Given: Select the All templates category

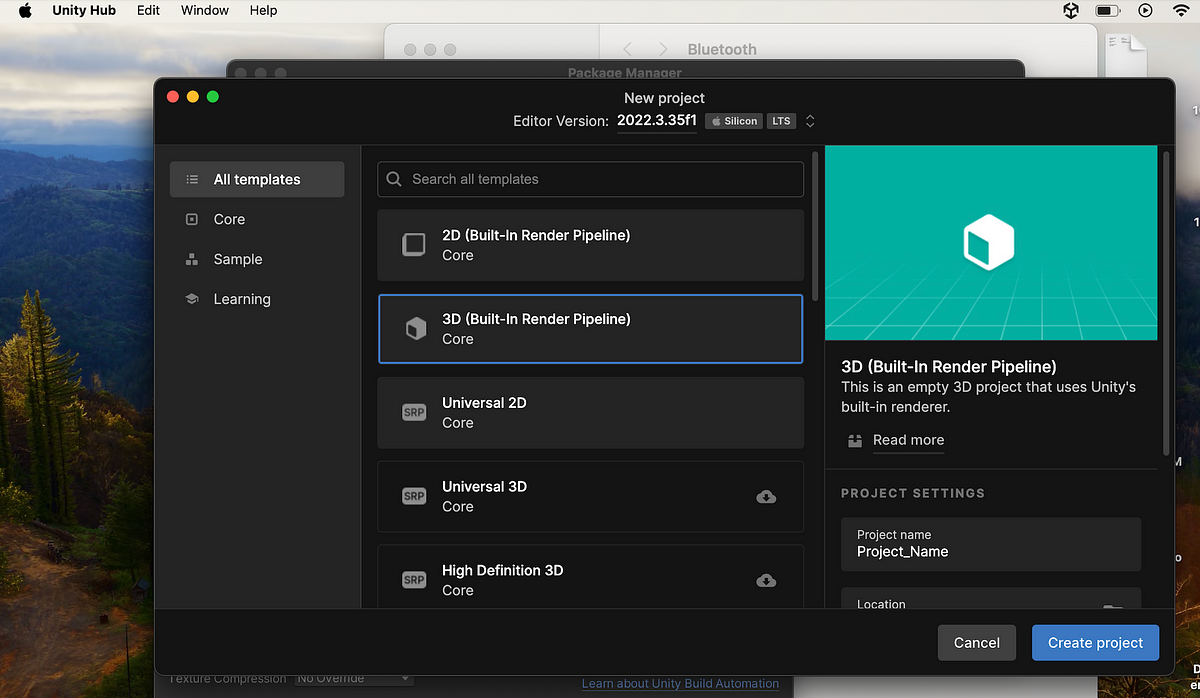Looking at the screenshot, I should click(257, 180).
